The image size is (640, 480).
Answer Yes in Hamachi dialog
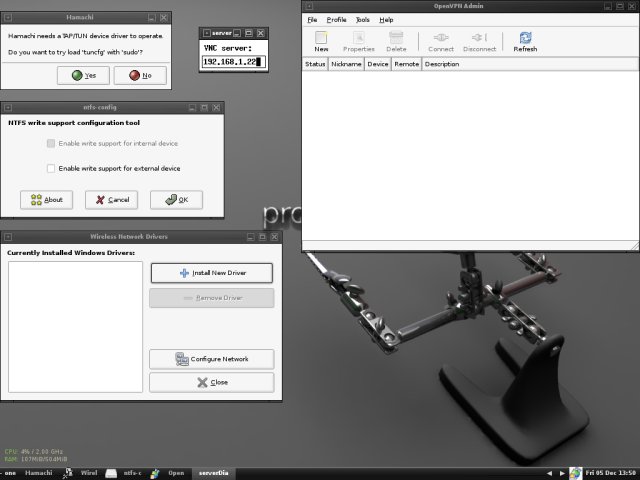click(x=83, y=76)
